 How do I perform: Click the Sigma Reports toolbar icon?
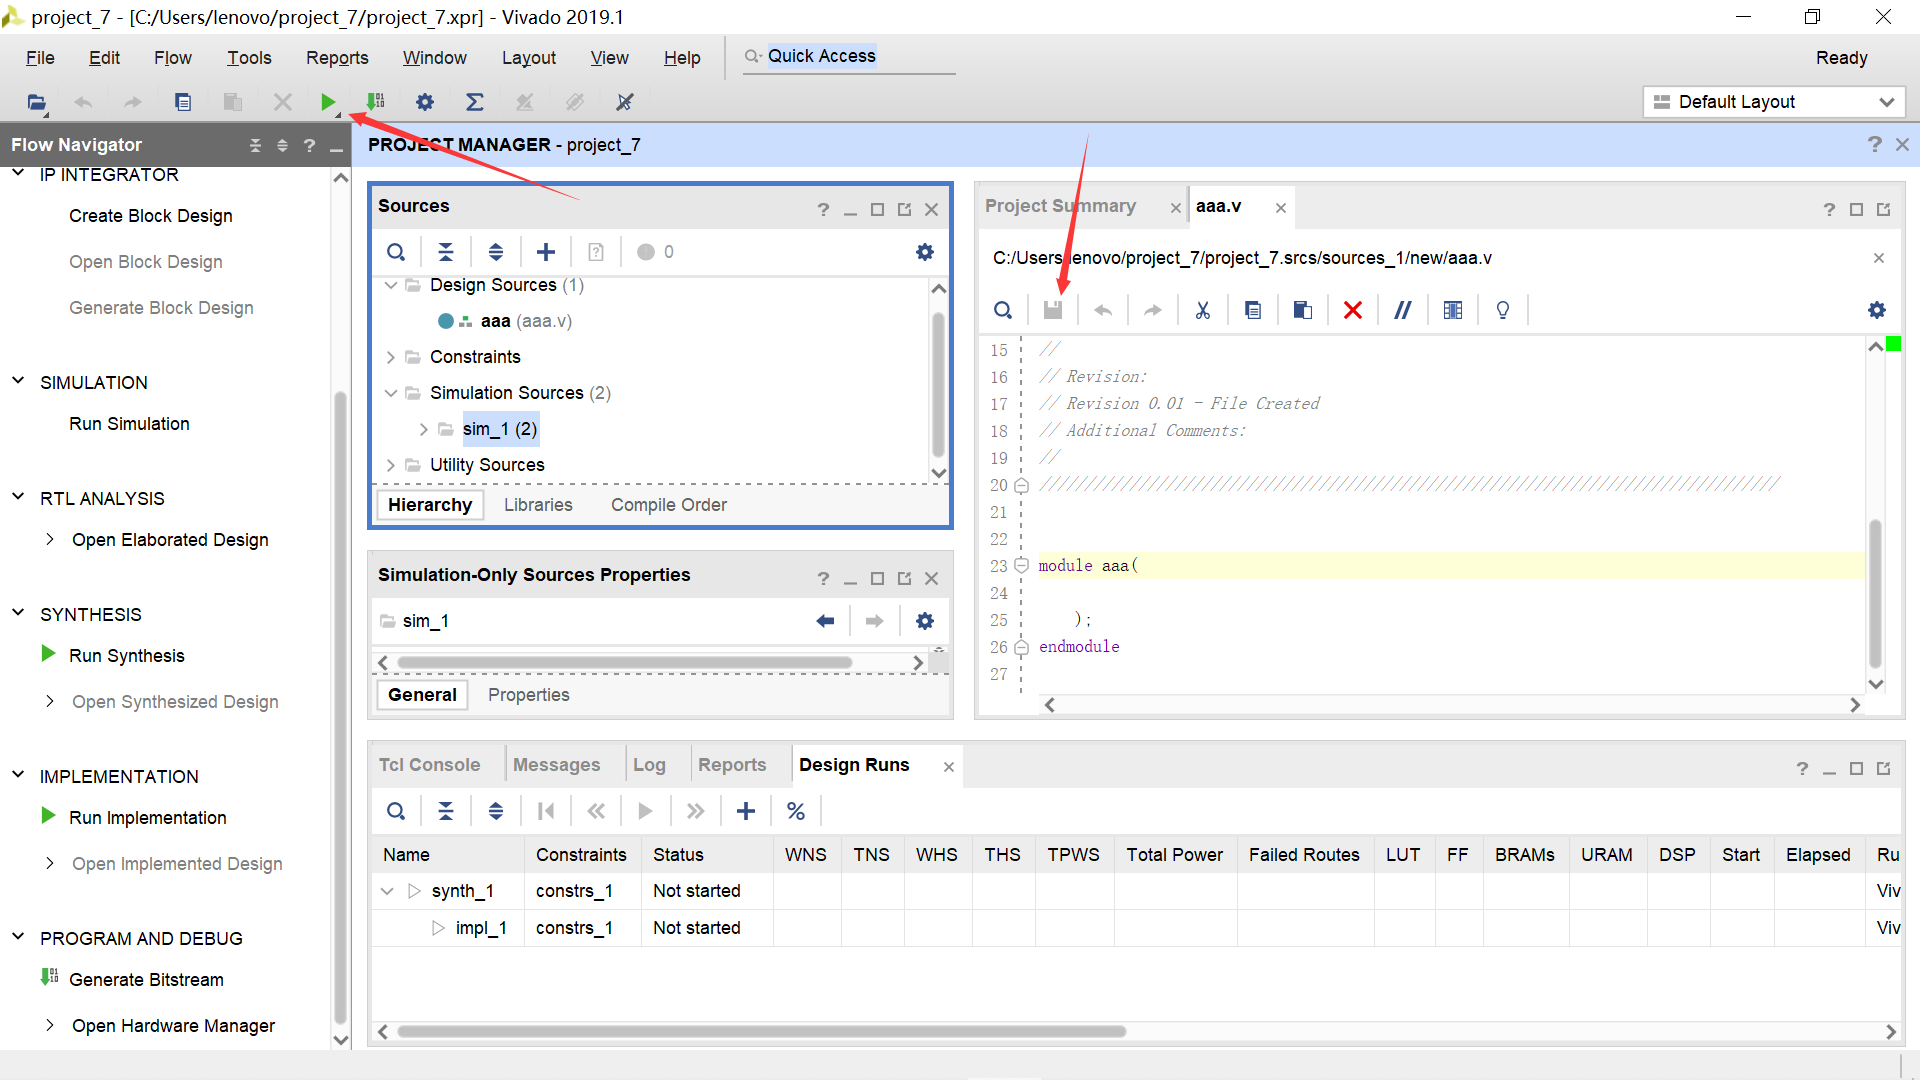tap(475, 102)
